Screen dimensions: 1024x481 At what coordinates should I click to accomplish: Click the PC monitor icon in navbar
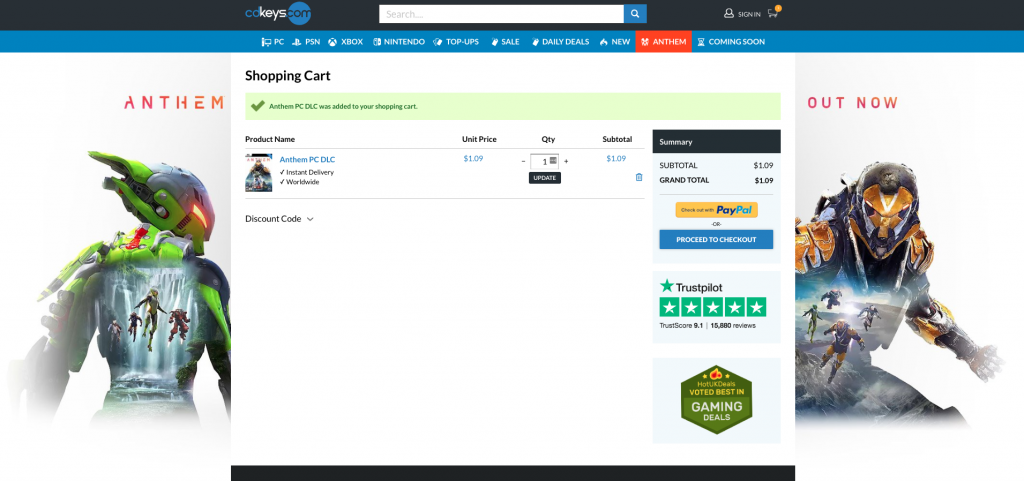click(x=266, y=42)
